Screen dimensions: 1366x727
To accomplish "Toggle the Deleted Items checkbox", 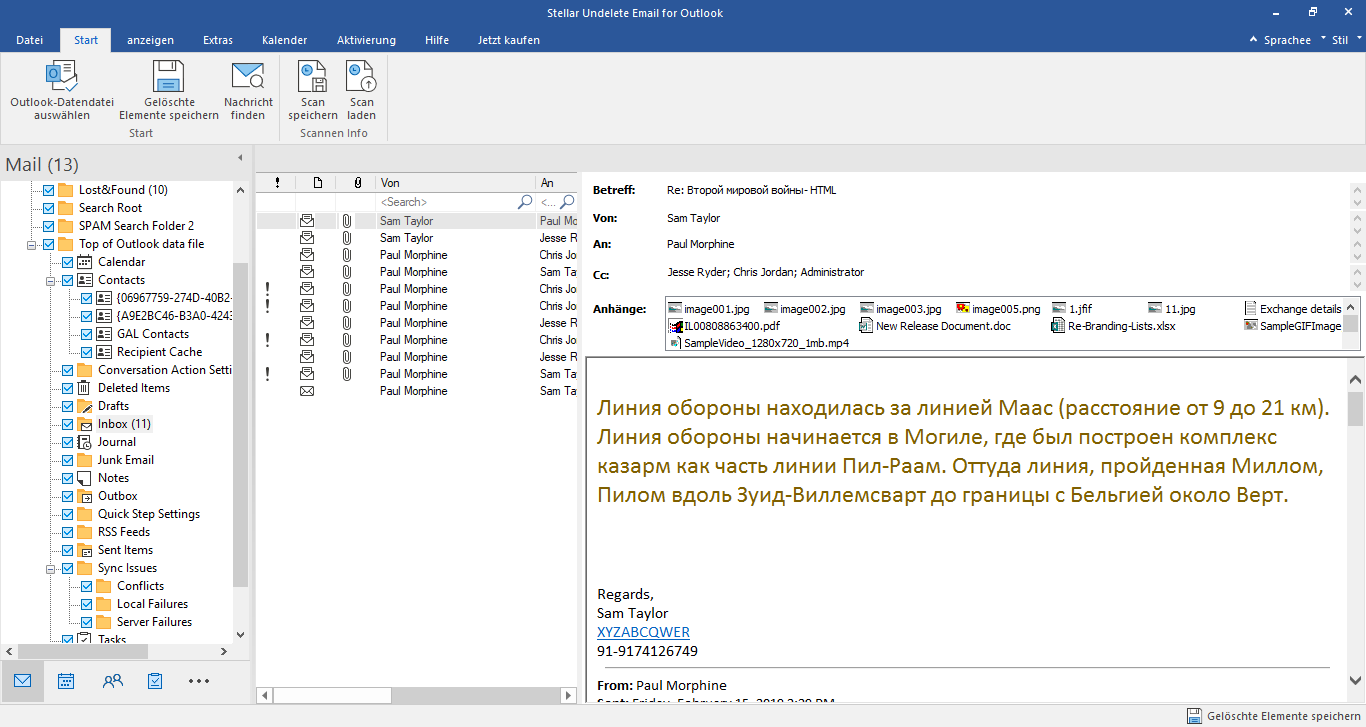I will [68, 388].
